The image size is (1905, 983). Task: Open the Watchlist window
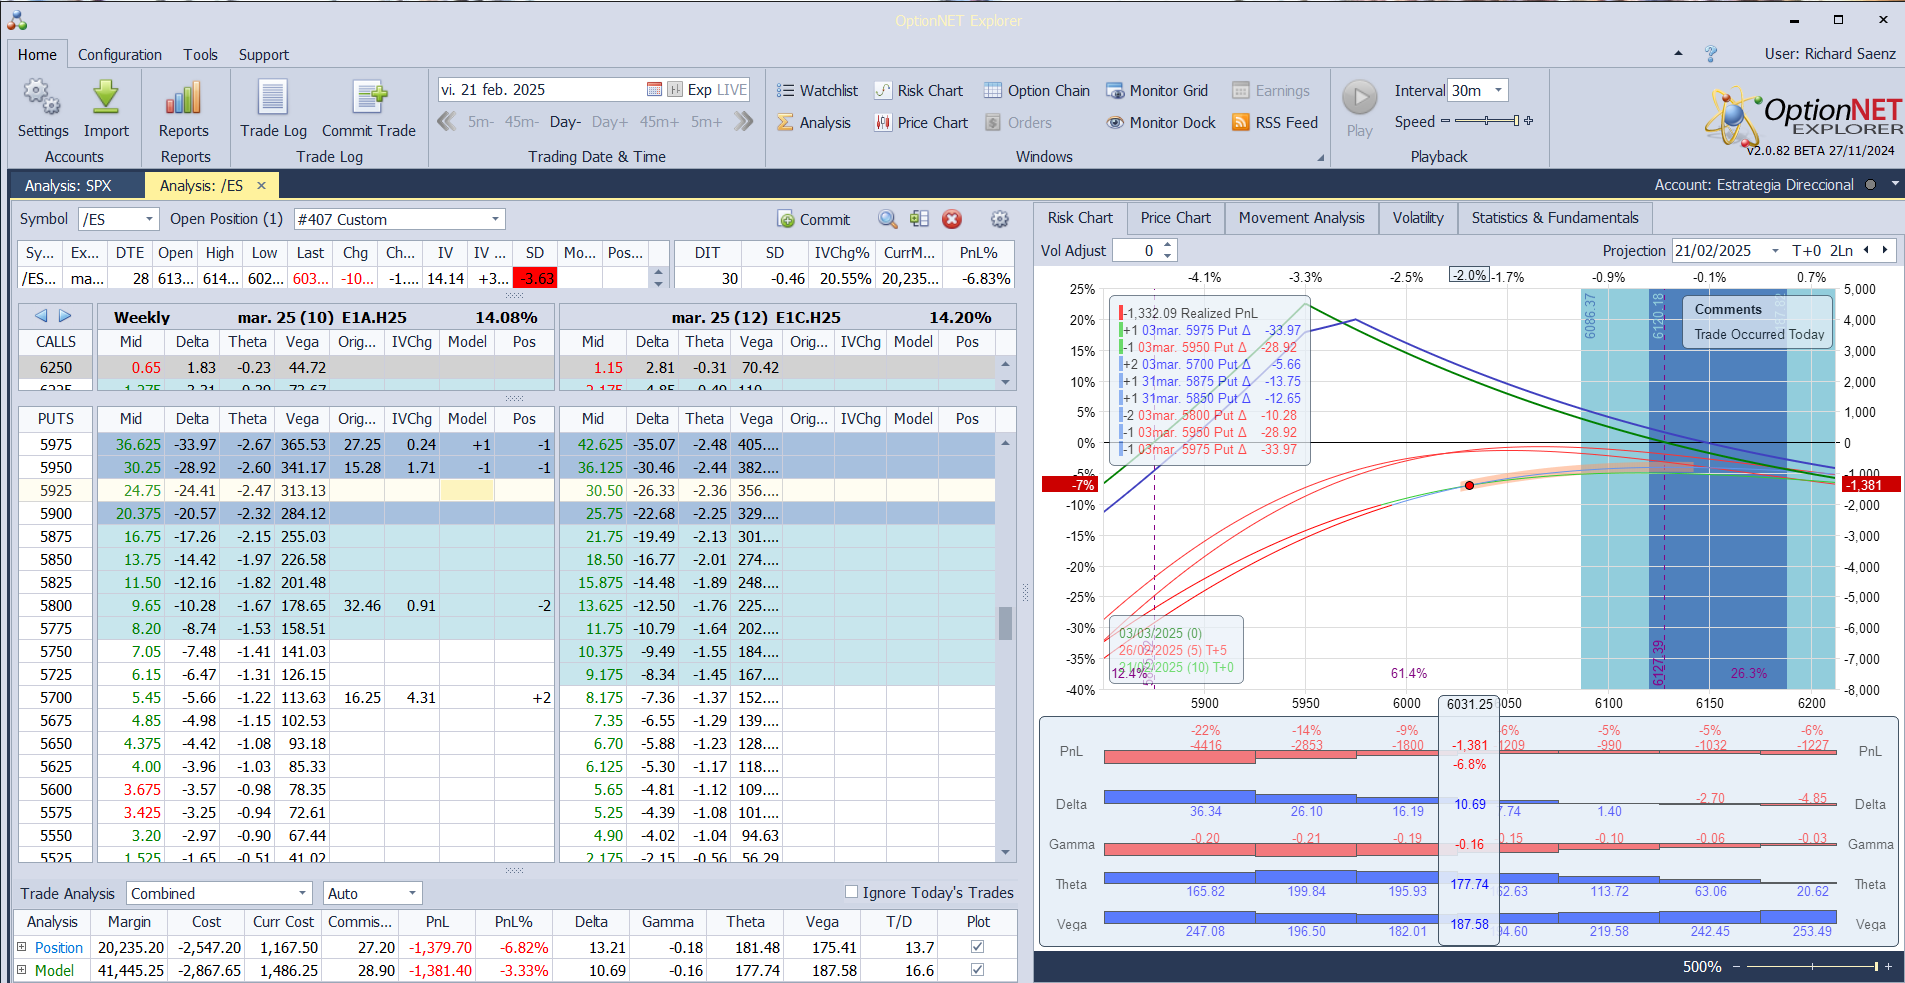(x=817, y=90)
